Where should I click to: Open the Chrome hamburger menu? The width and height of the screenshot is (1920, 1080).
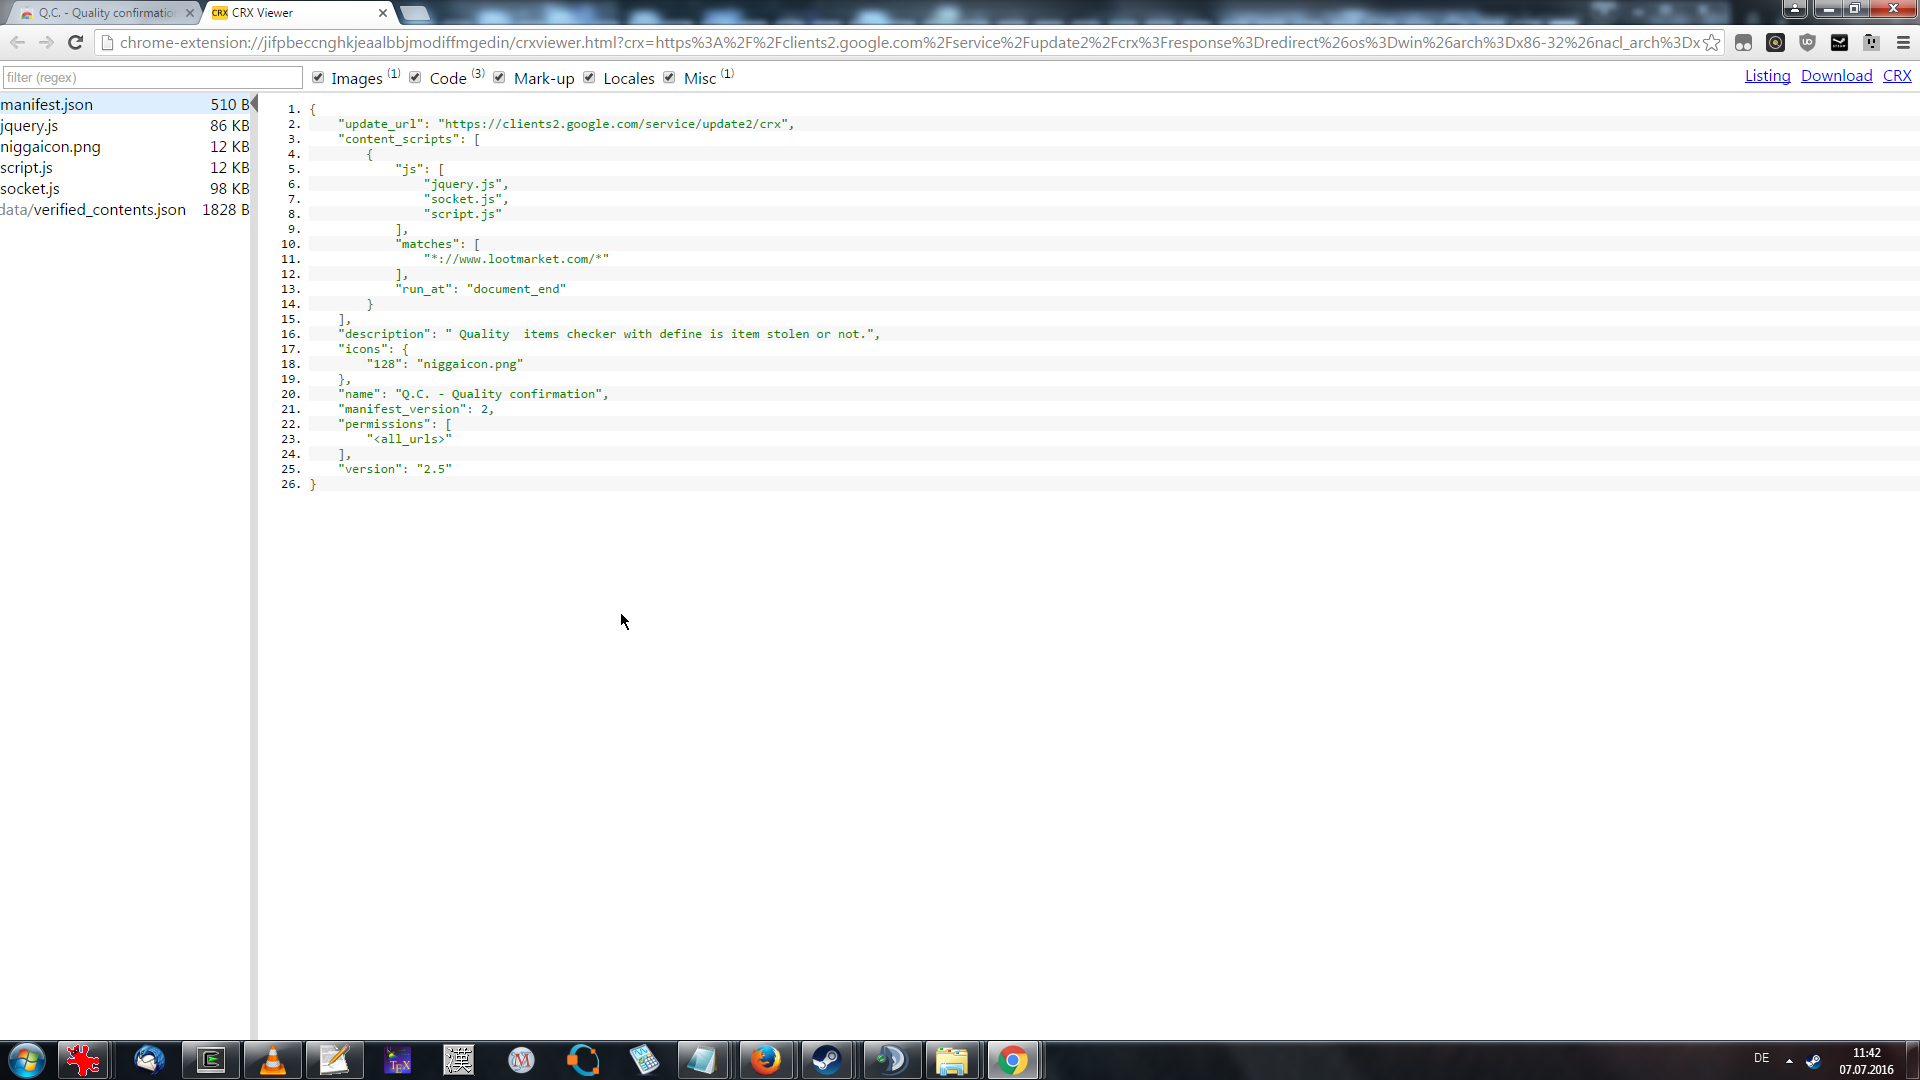(1903, 43)
